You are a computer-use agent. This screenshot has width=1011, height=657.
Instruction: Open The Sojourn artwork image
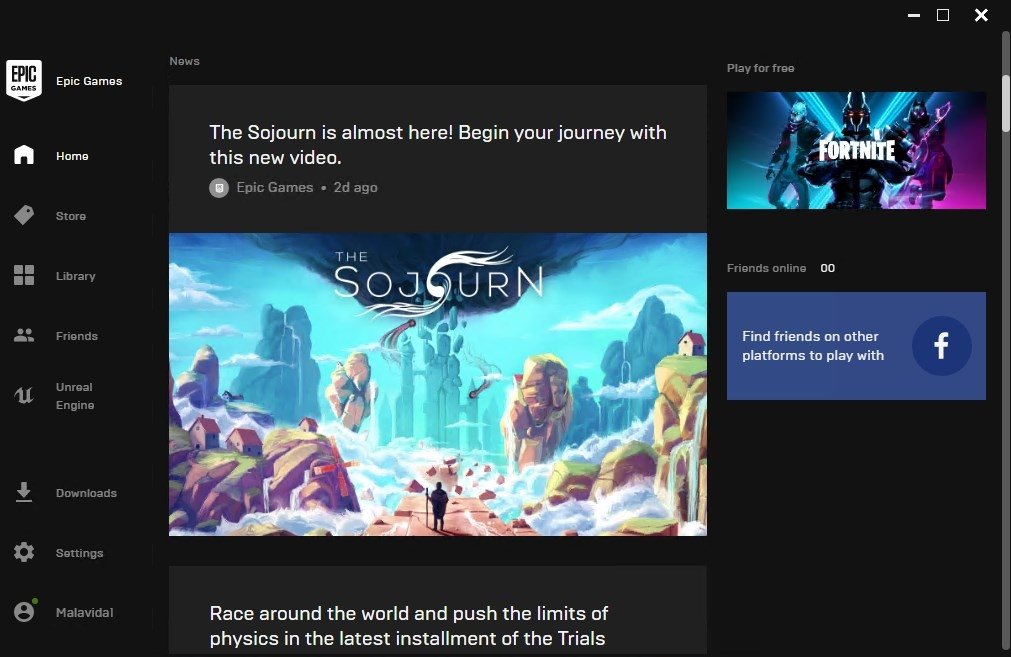[438, 384]
